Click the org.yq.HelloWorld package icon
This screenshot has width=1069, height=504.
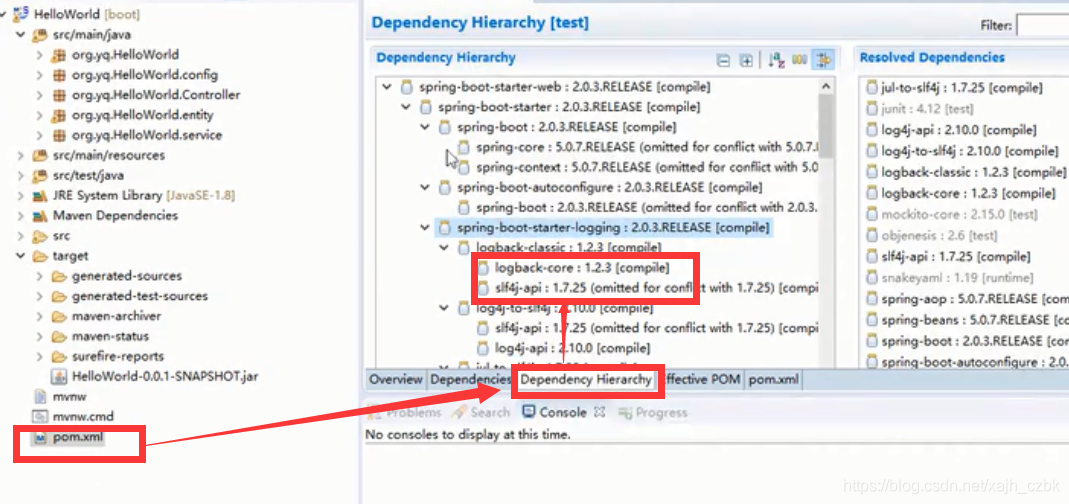(x=59, y=55)
